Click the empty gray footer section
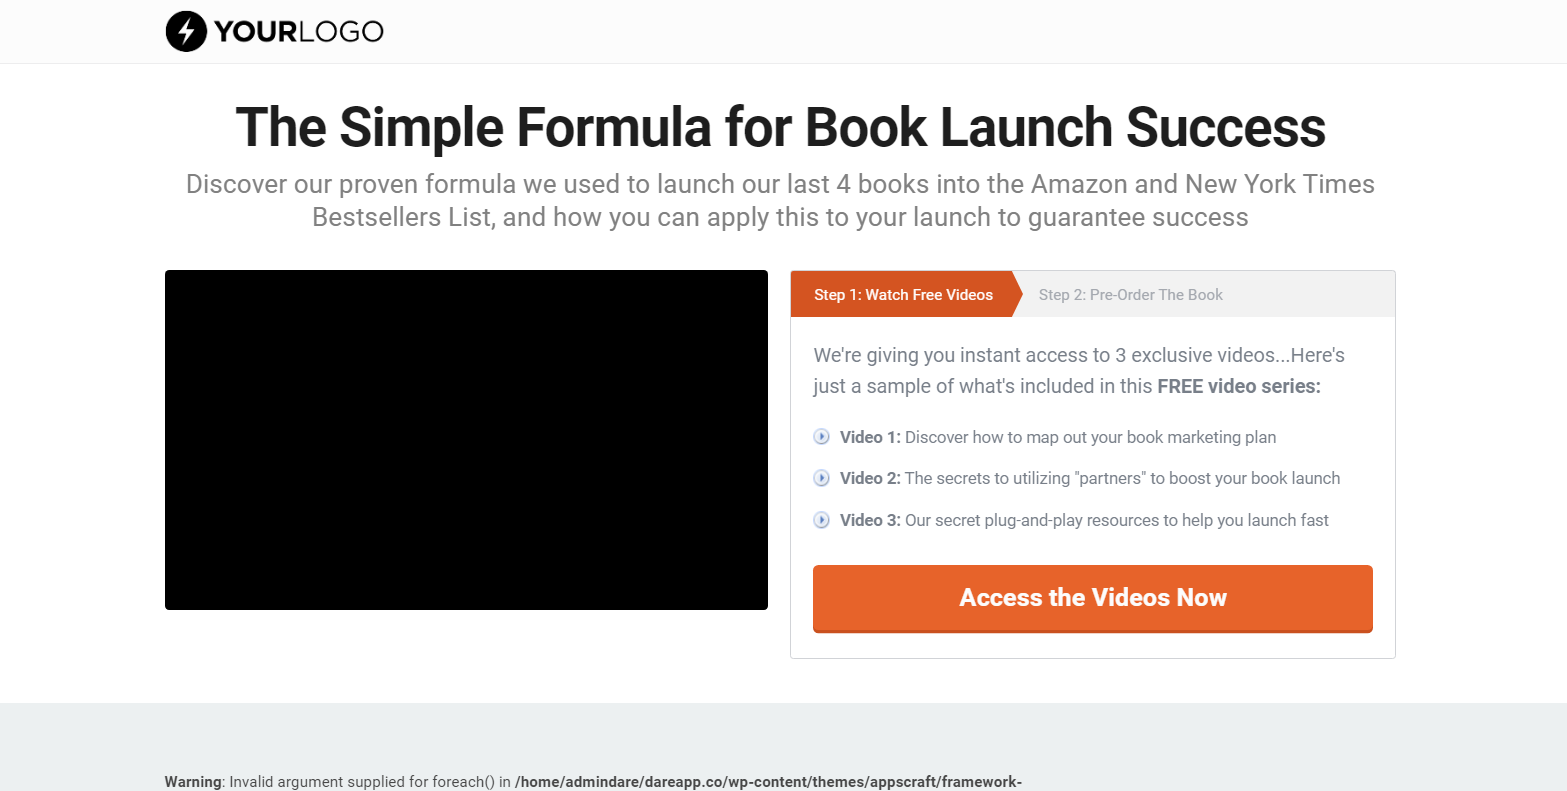This screenshot has height=791, width=1567. (x=783, y=735)
